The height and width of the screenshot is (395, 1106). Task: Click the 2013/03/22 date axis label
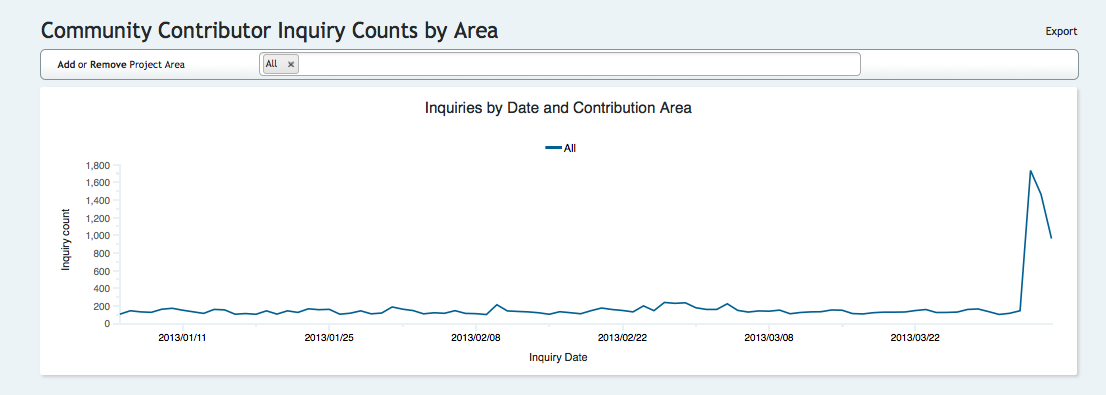[915, 338]
